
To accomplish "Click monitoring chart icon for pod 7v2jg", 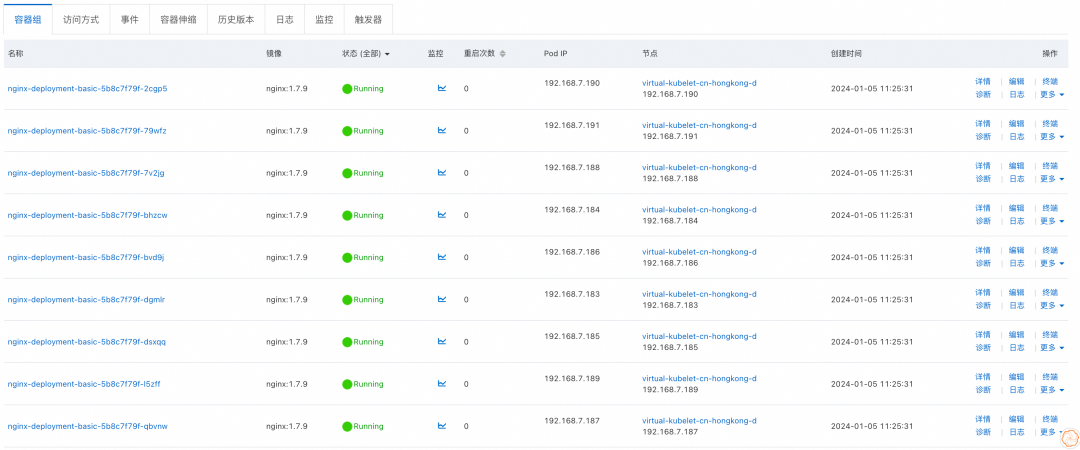I will (x=442, y=172).
